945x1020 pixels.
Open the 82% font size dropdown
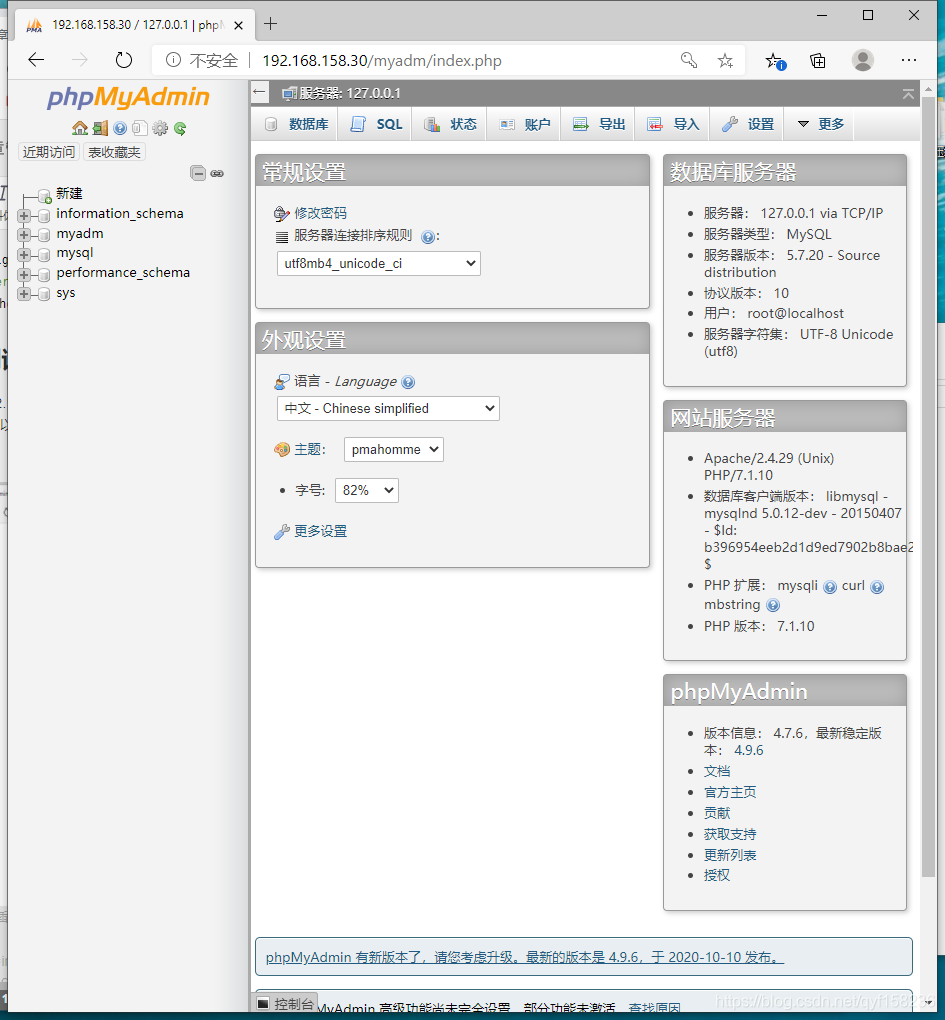click(x=367, y=490)
